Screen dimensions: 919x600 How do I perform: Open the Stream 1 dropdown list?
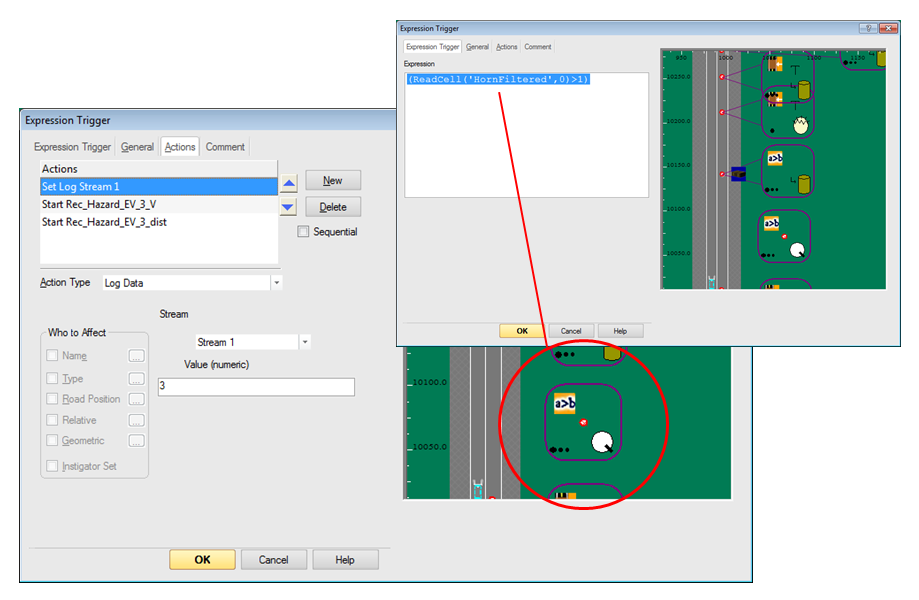tap(305, 342)
